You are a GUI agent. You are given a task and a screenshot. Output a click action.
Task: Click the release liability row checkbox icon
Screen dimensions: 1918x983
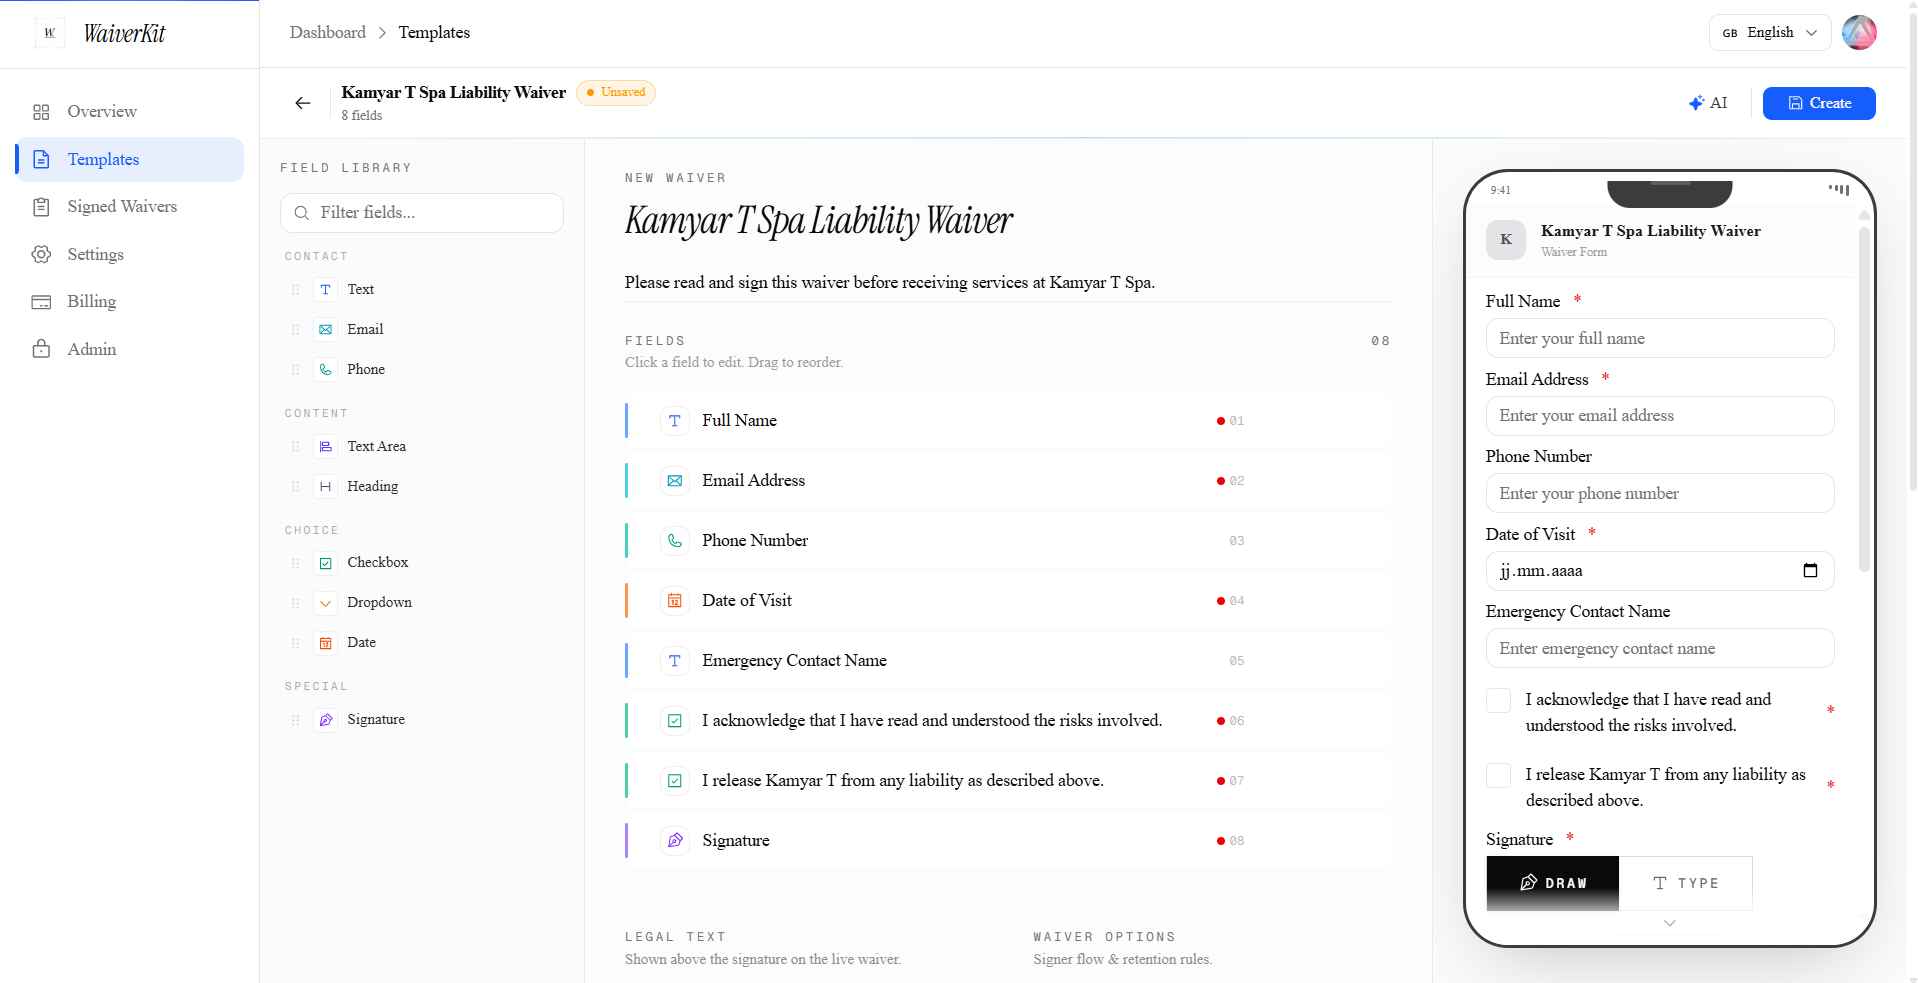coord(675,781)
